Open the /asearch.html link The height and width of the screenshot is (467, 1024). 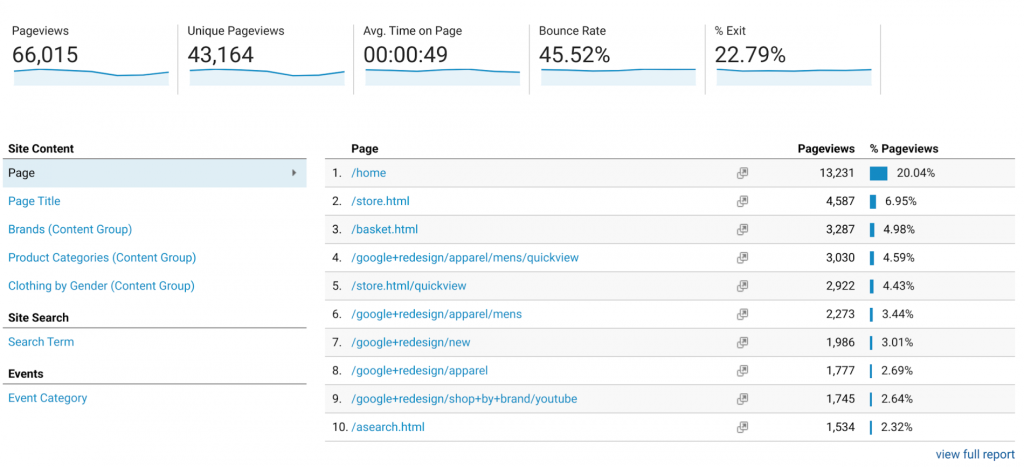pos(388,427)
